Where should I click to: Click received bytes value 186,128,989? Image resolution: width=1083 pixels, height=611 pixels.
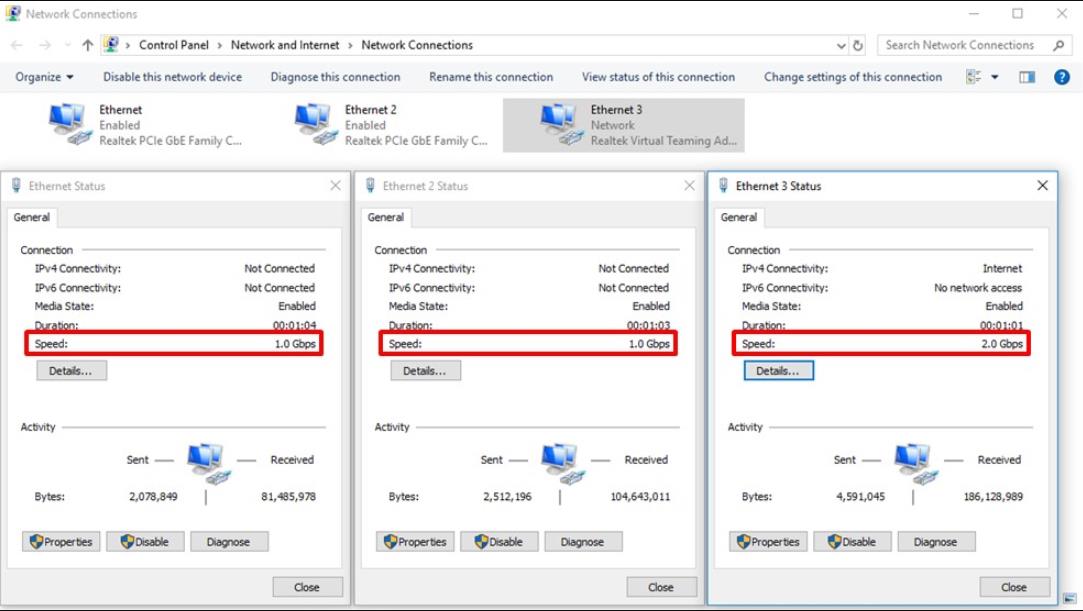993,496
